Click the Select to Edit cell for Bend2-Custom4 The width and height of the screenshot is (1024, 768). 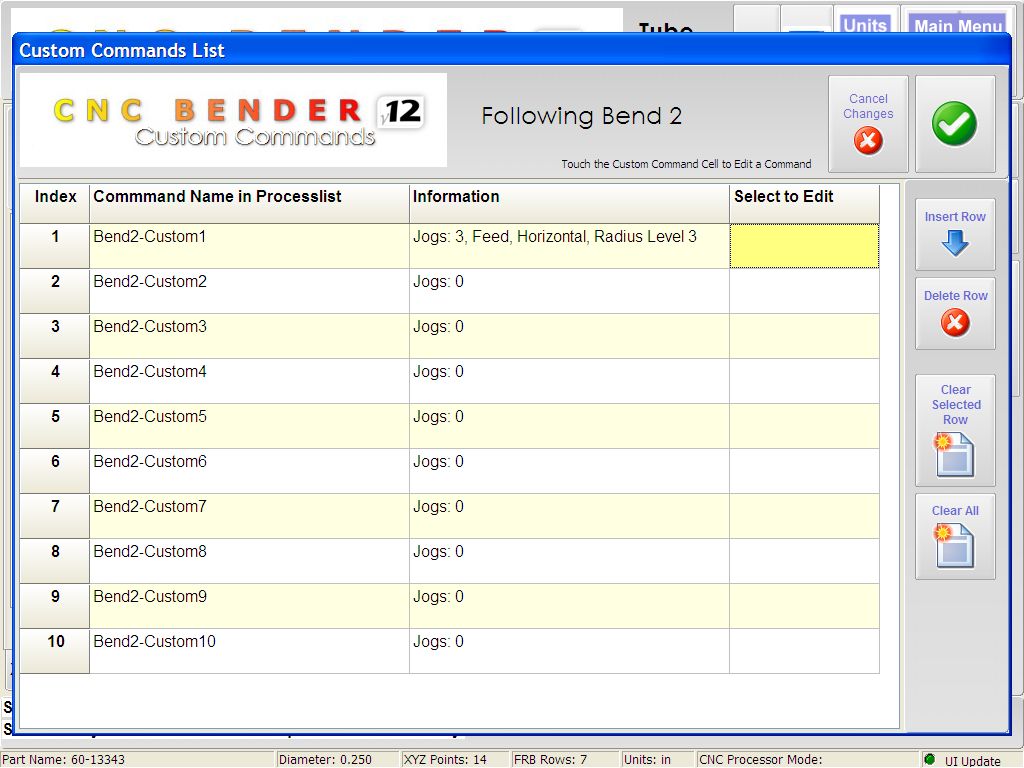pyautogui.click(x=804, y=381)
